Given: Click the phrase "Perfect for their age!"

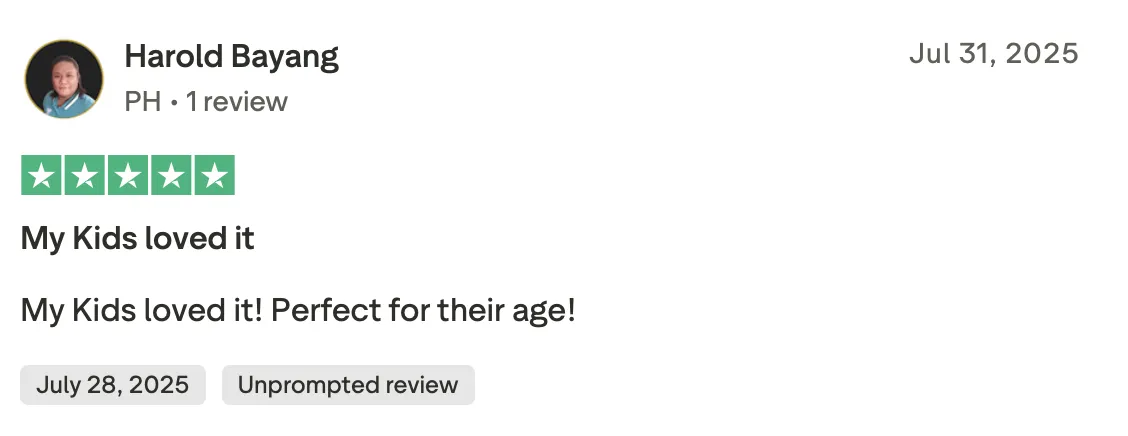Looking at the screenshot, I should click(x=423, y=311).
